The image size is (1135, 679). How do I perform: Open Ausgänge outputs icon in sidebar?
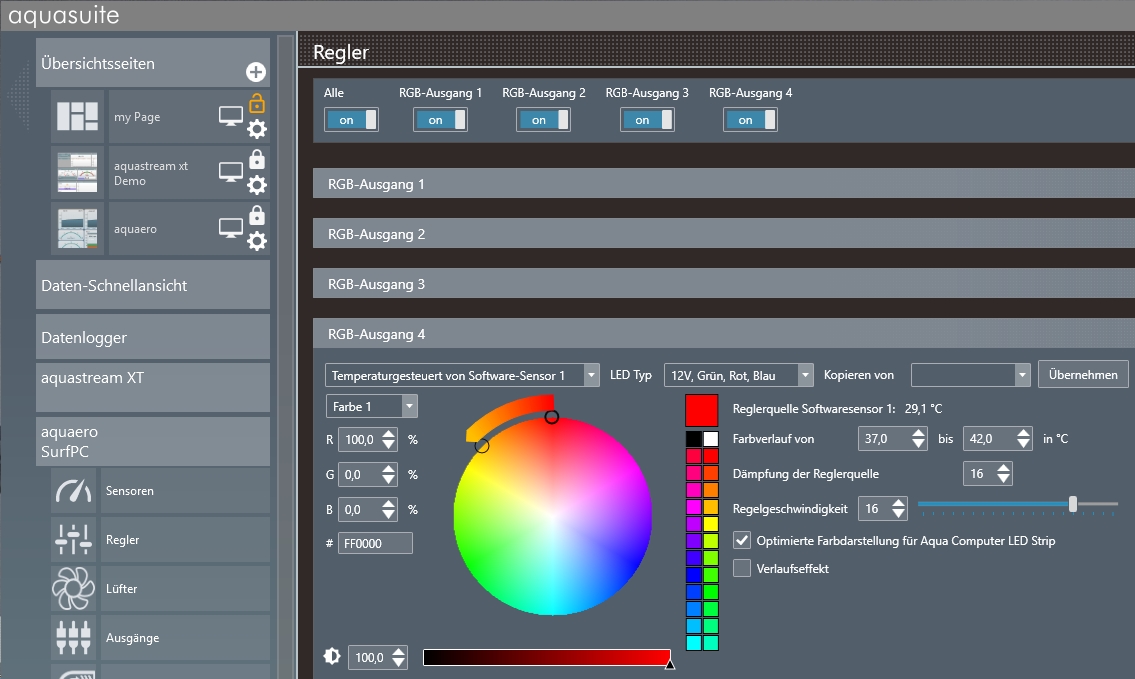point(73,638)
